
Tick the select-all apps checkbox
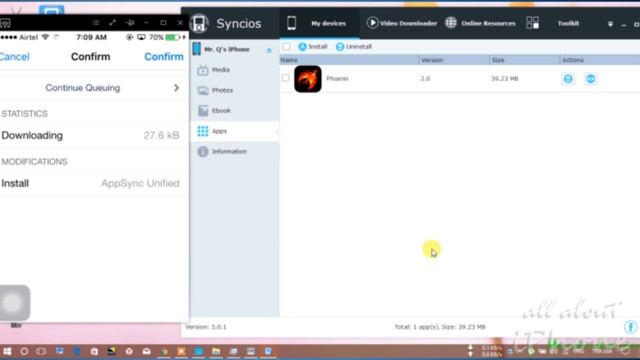coord(287,47)
